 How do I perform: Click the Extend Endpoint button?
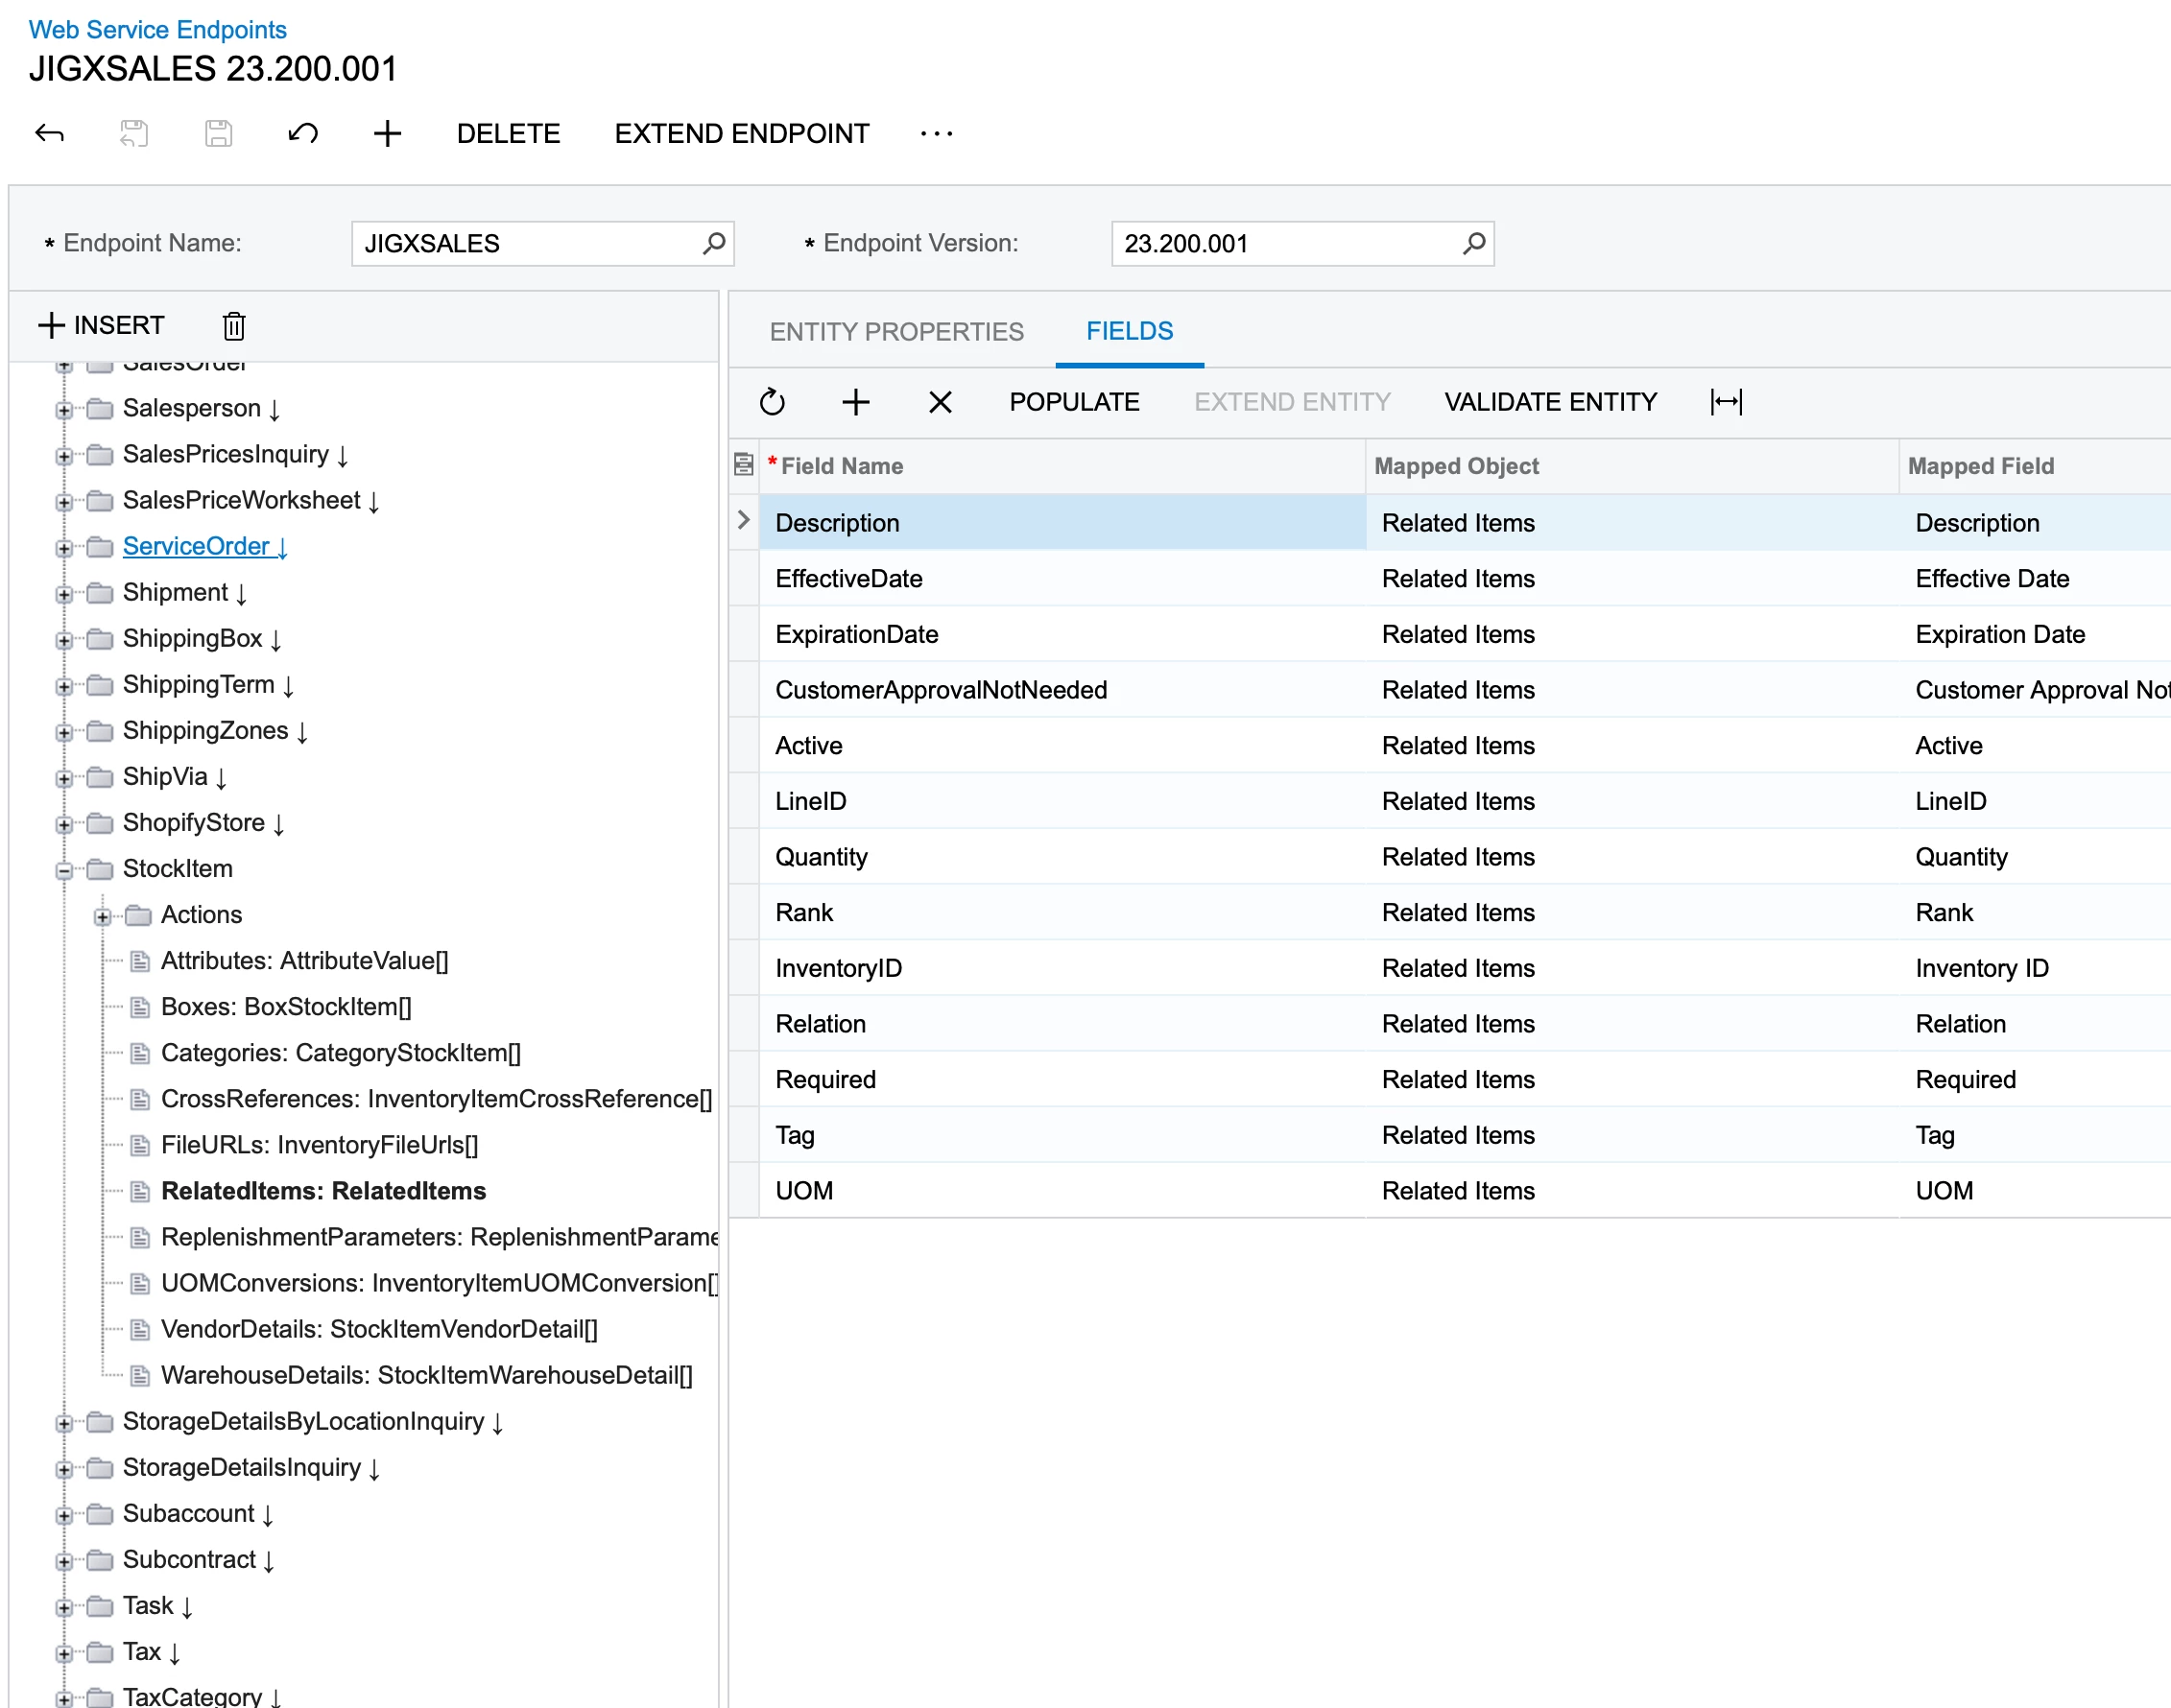click(x=741, y=133)
